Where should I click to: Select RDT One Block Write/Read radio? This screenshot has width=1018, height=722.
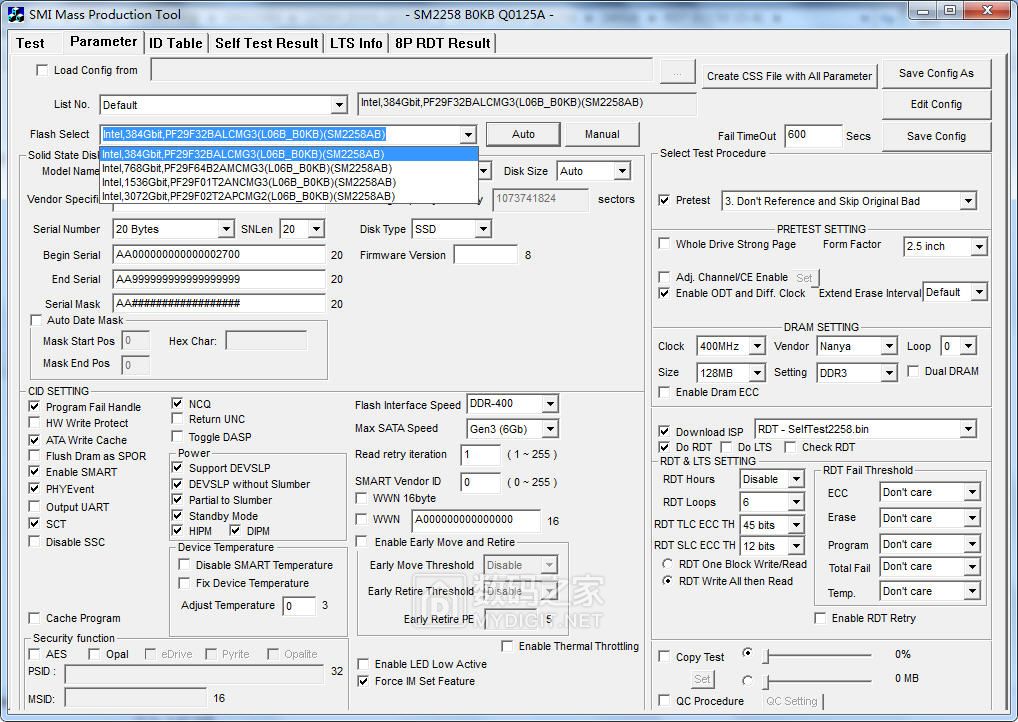[x=667, y=564]
